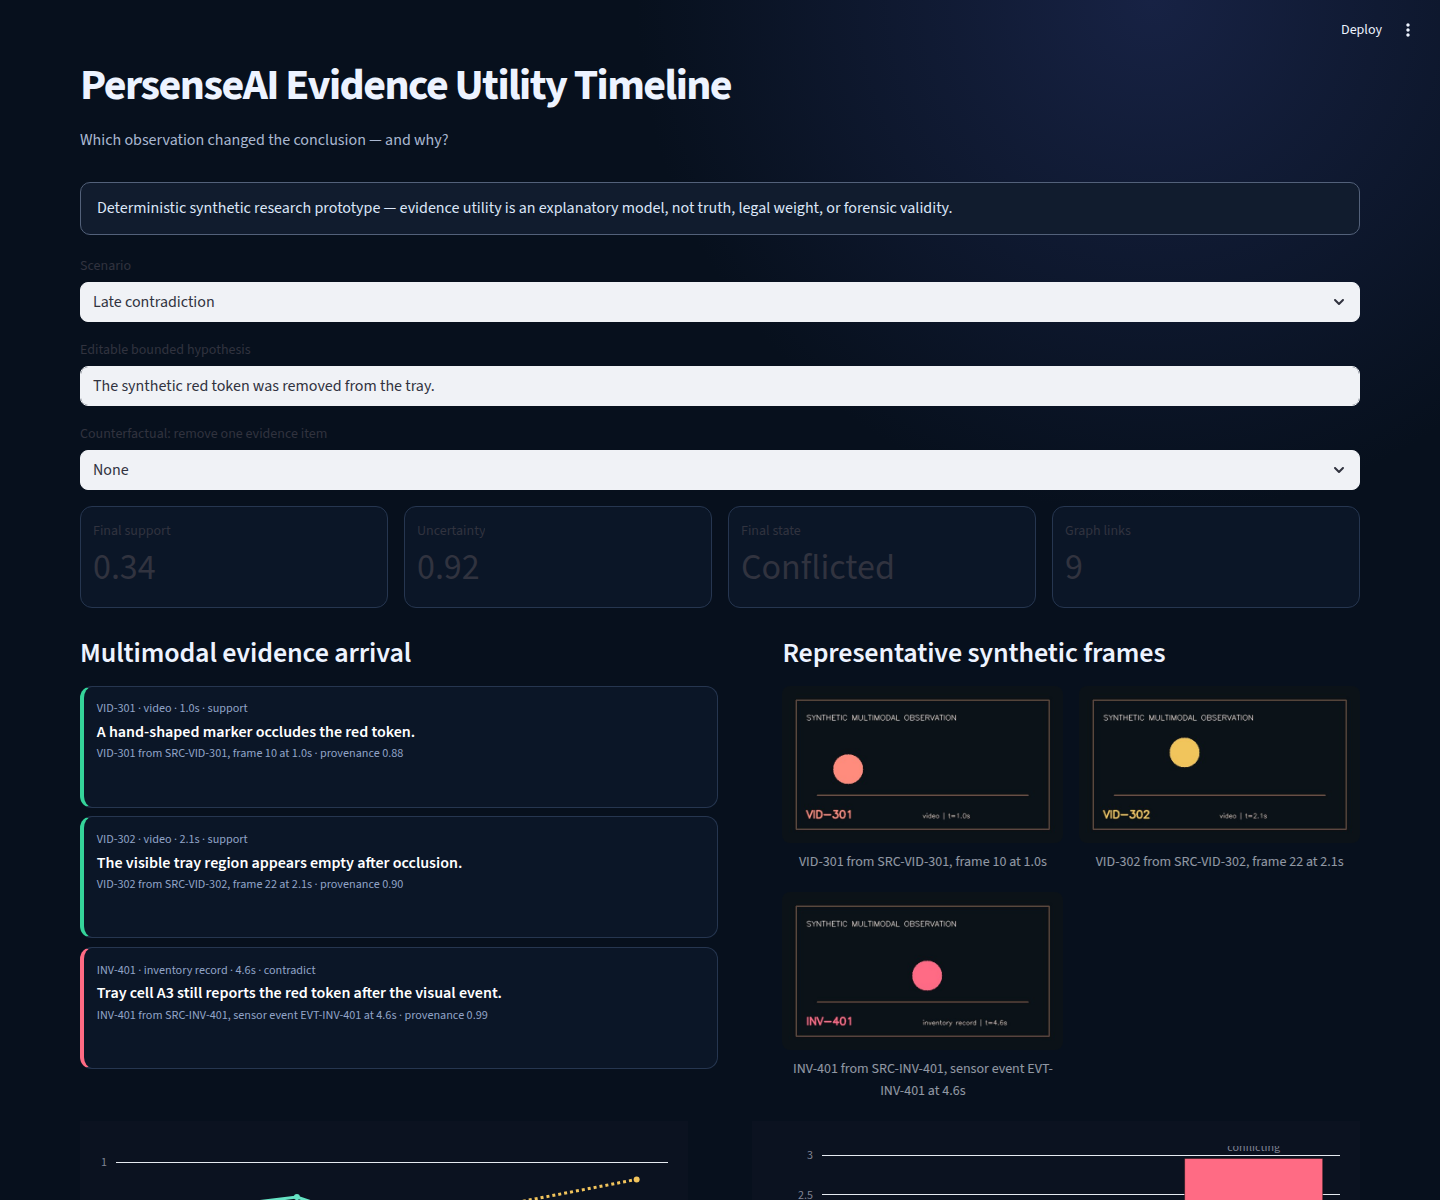The image size is (1440, 1200).
Task: Click the INV-401 inventory record contradict label
Action: tap(206, 970)
